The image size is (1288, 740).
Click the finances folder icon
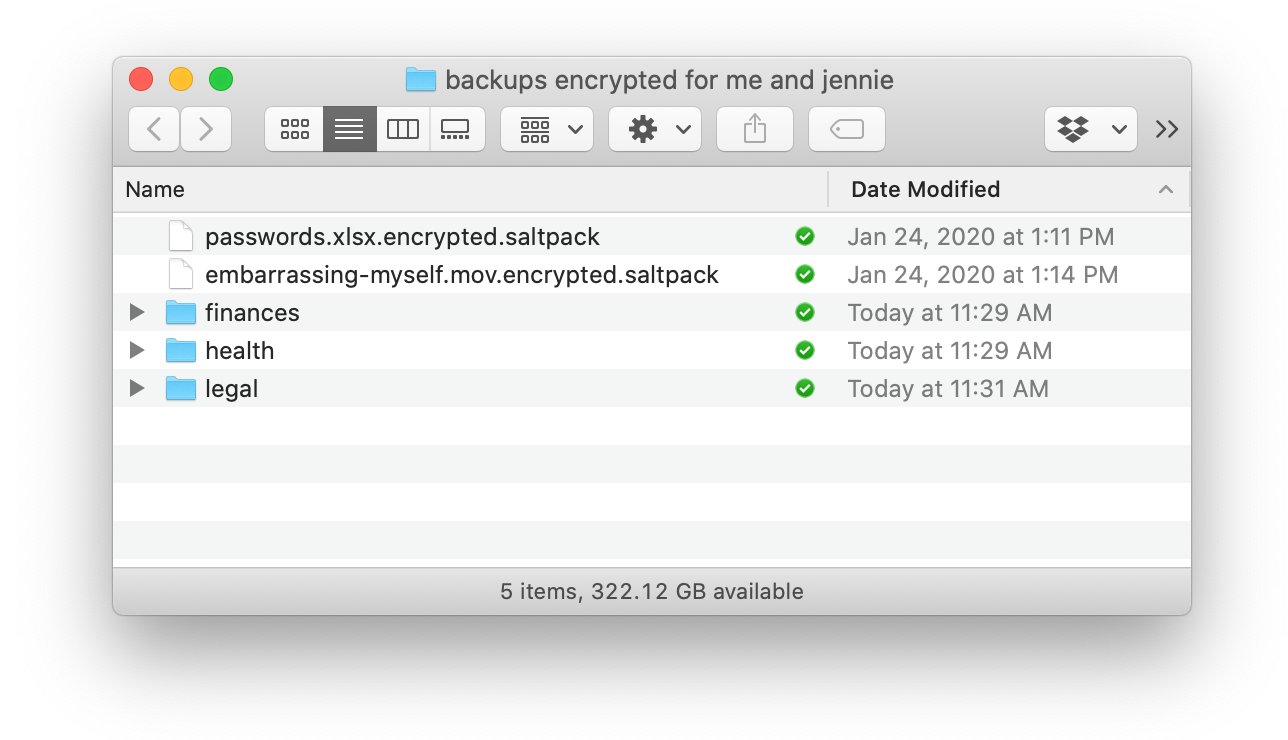point(180,313)
